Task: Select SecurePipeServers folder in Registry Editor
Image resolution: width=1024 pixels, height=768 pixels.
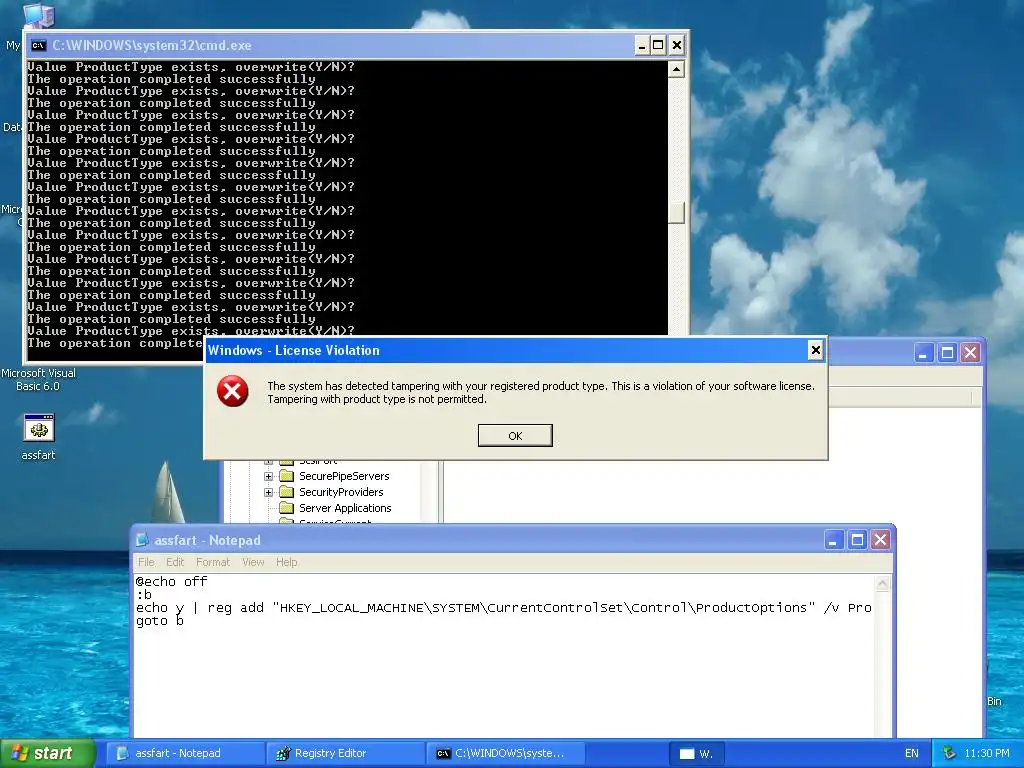Action: [344, 476]
